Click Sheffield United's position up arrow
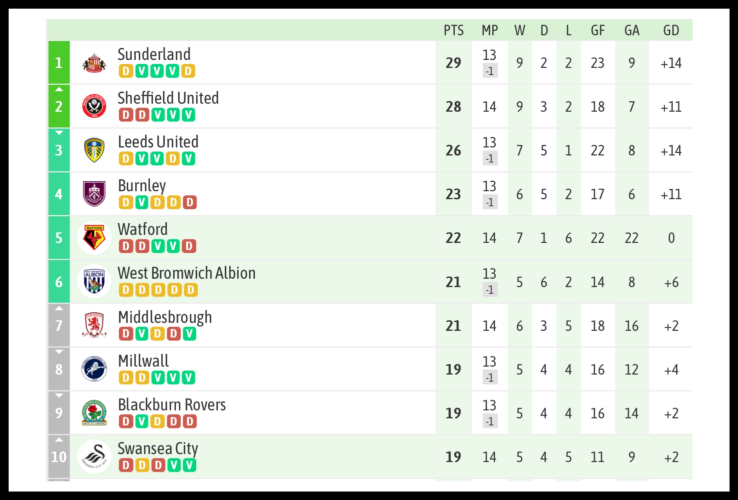This screenshot has height=500, width=738. click(59, 89)
